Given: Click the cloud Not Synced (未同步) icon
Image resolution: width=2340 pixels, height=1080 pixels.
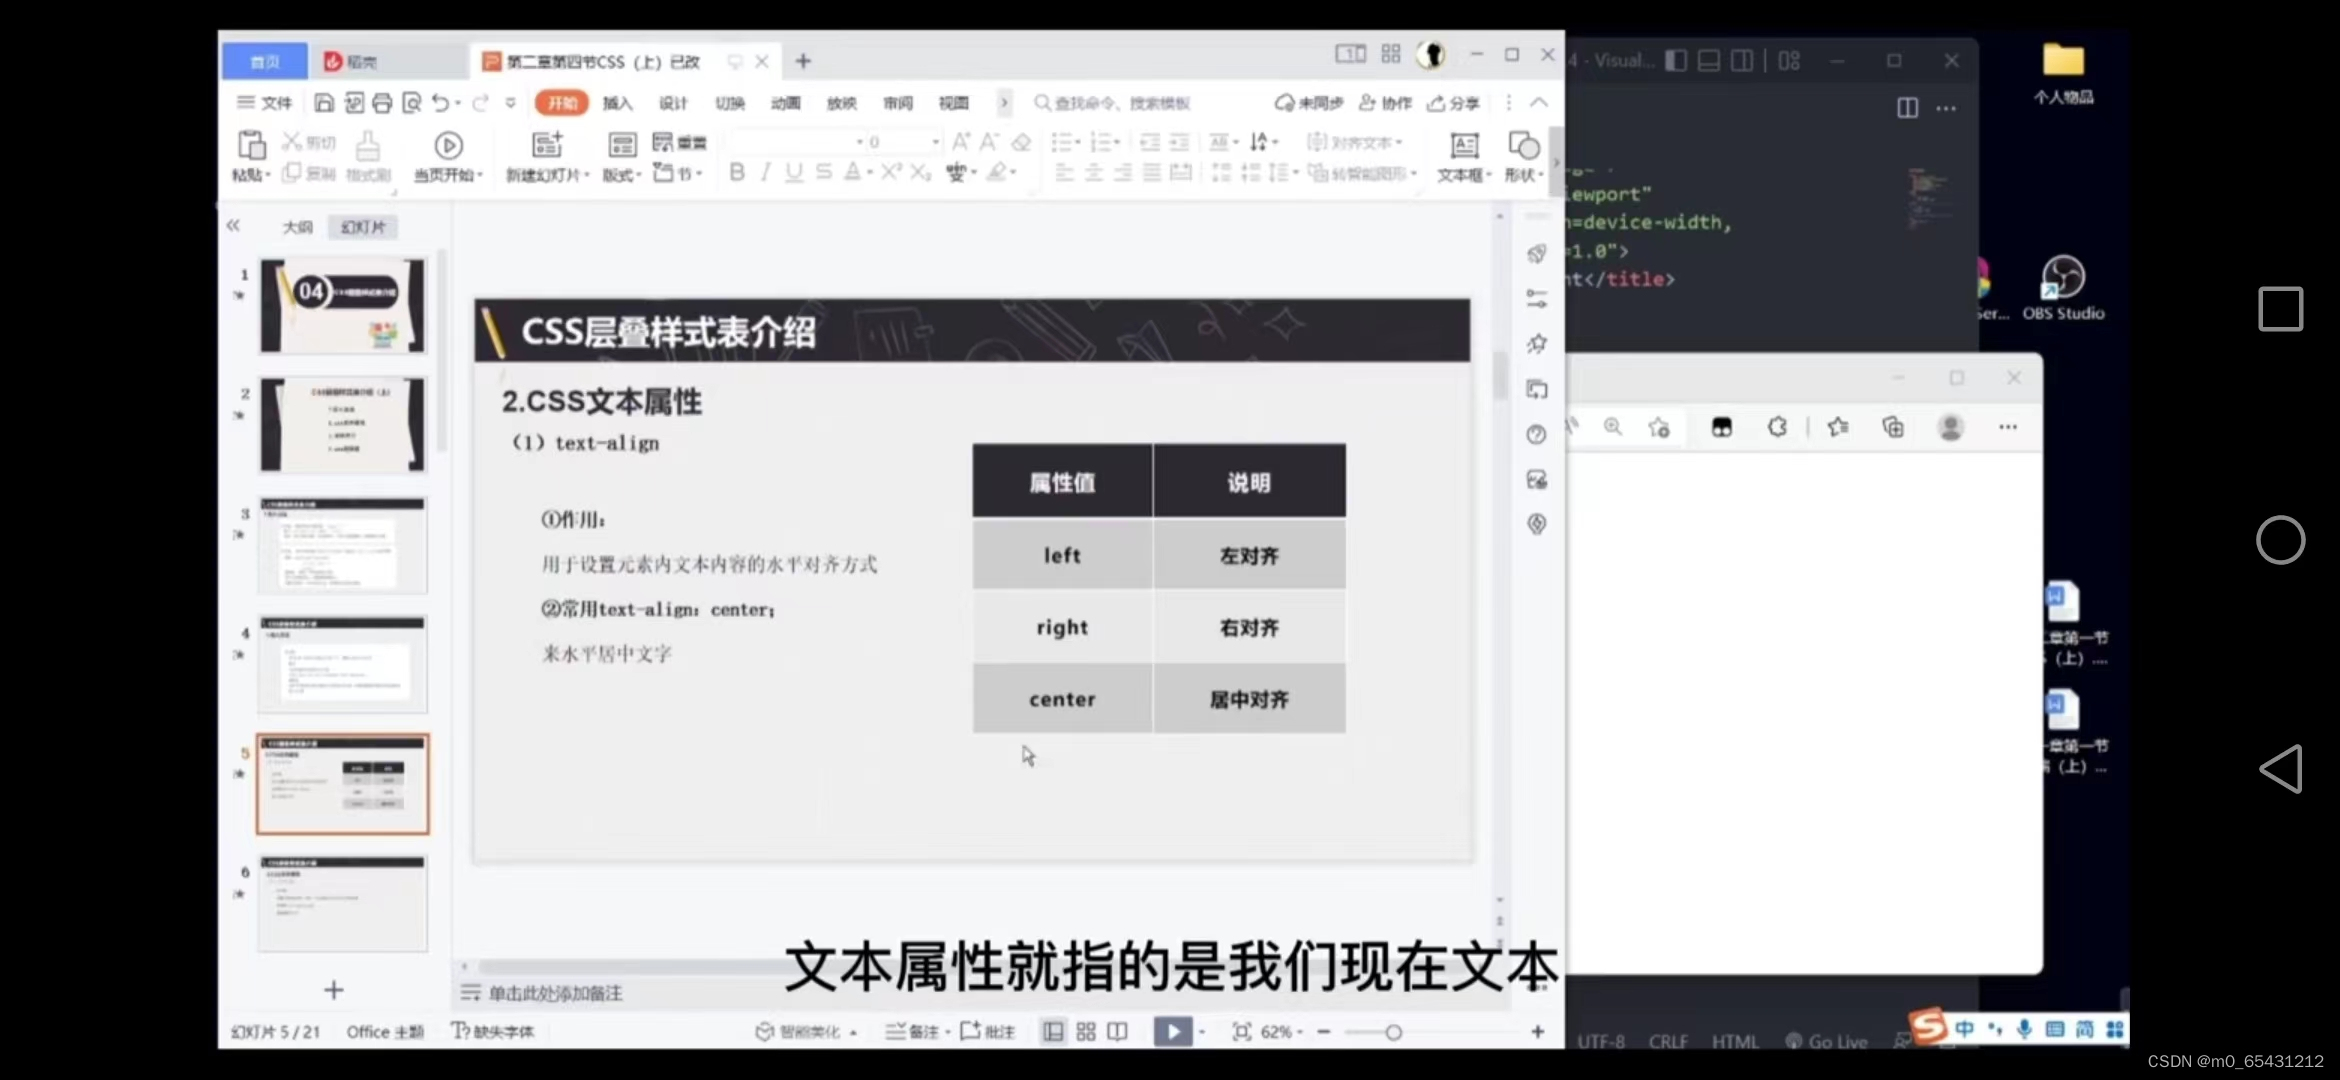Looking at the screenshot, I should 1309,103.
